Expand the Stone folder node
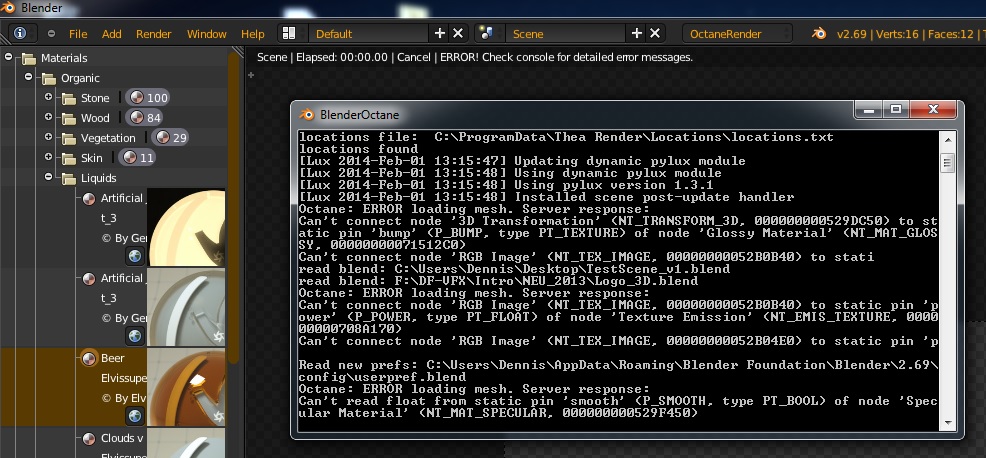Image resolution: width=986 pixels, height=458 pixels. [48, 97]
